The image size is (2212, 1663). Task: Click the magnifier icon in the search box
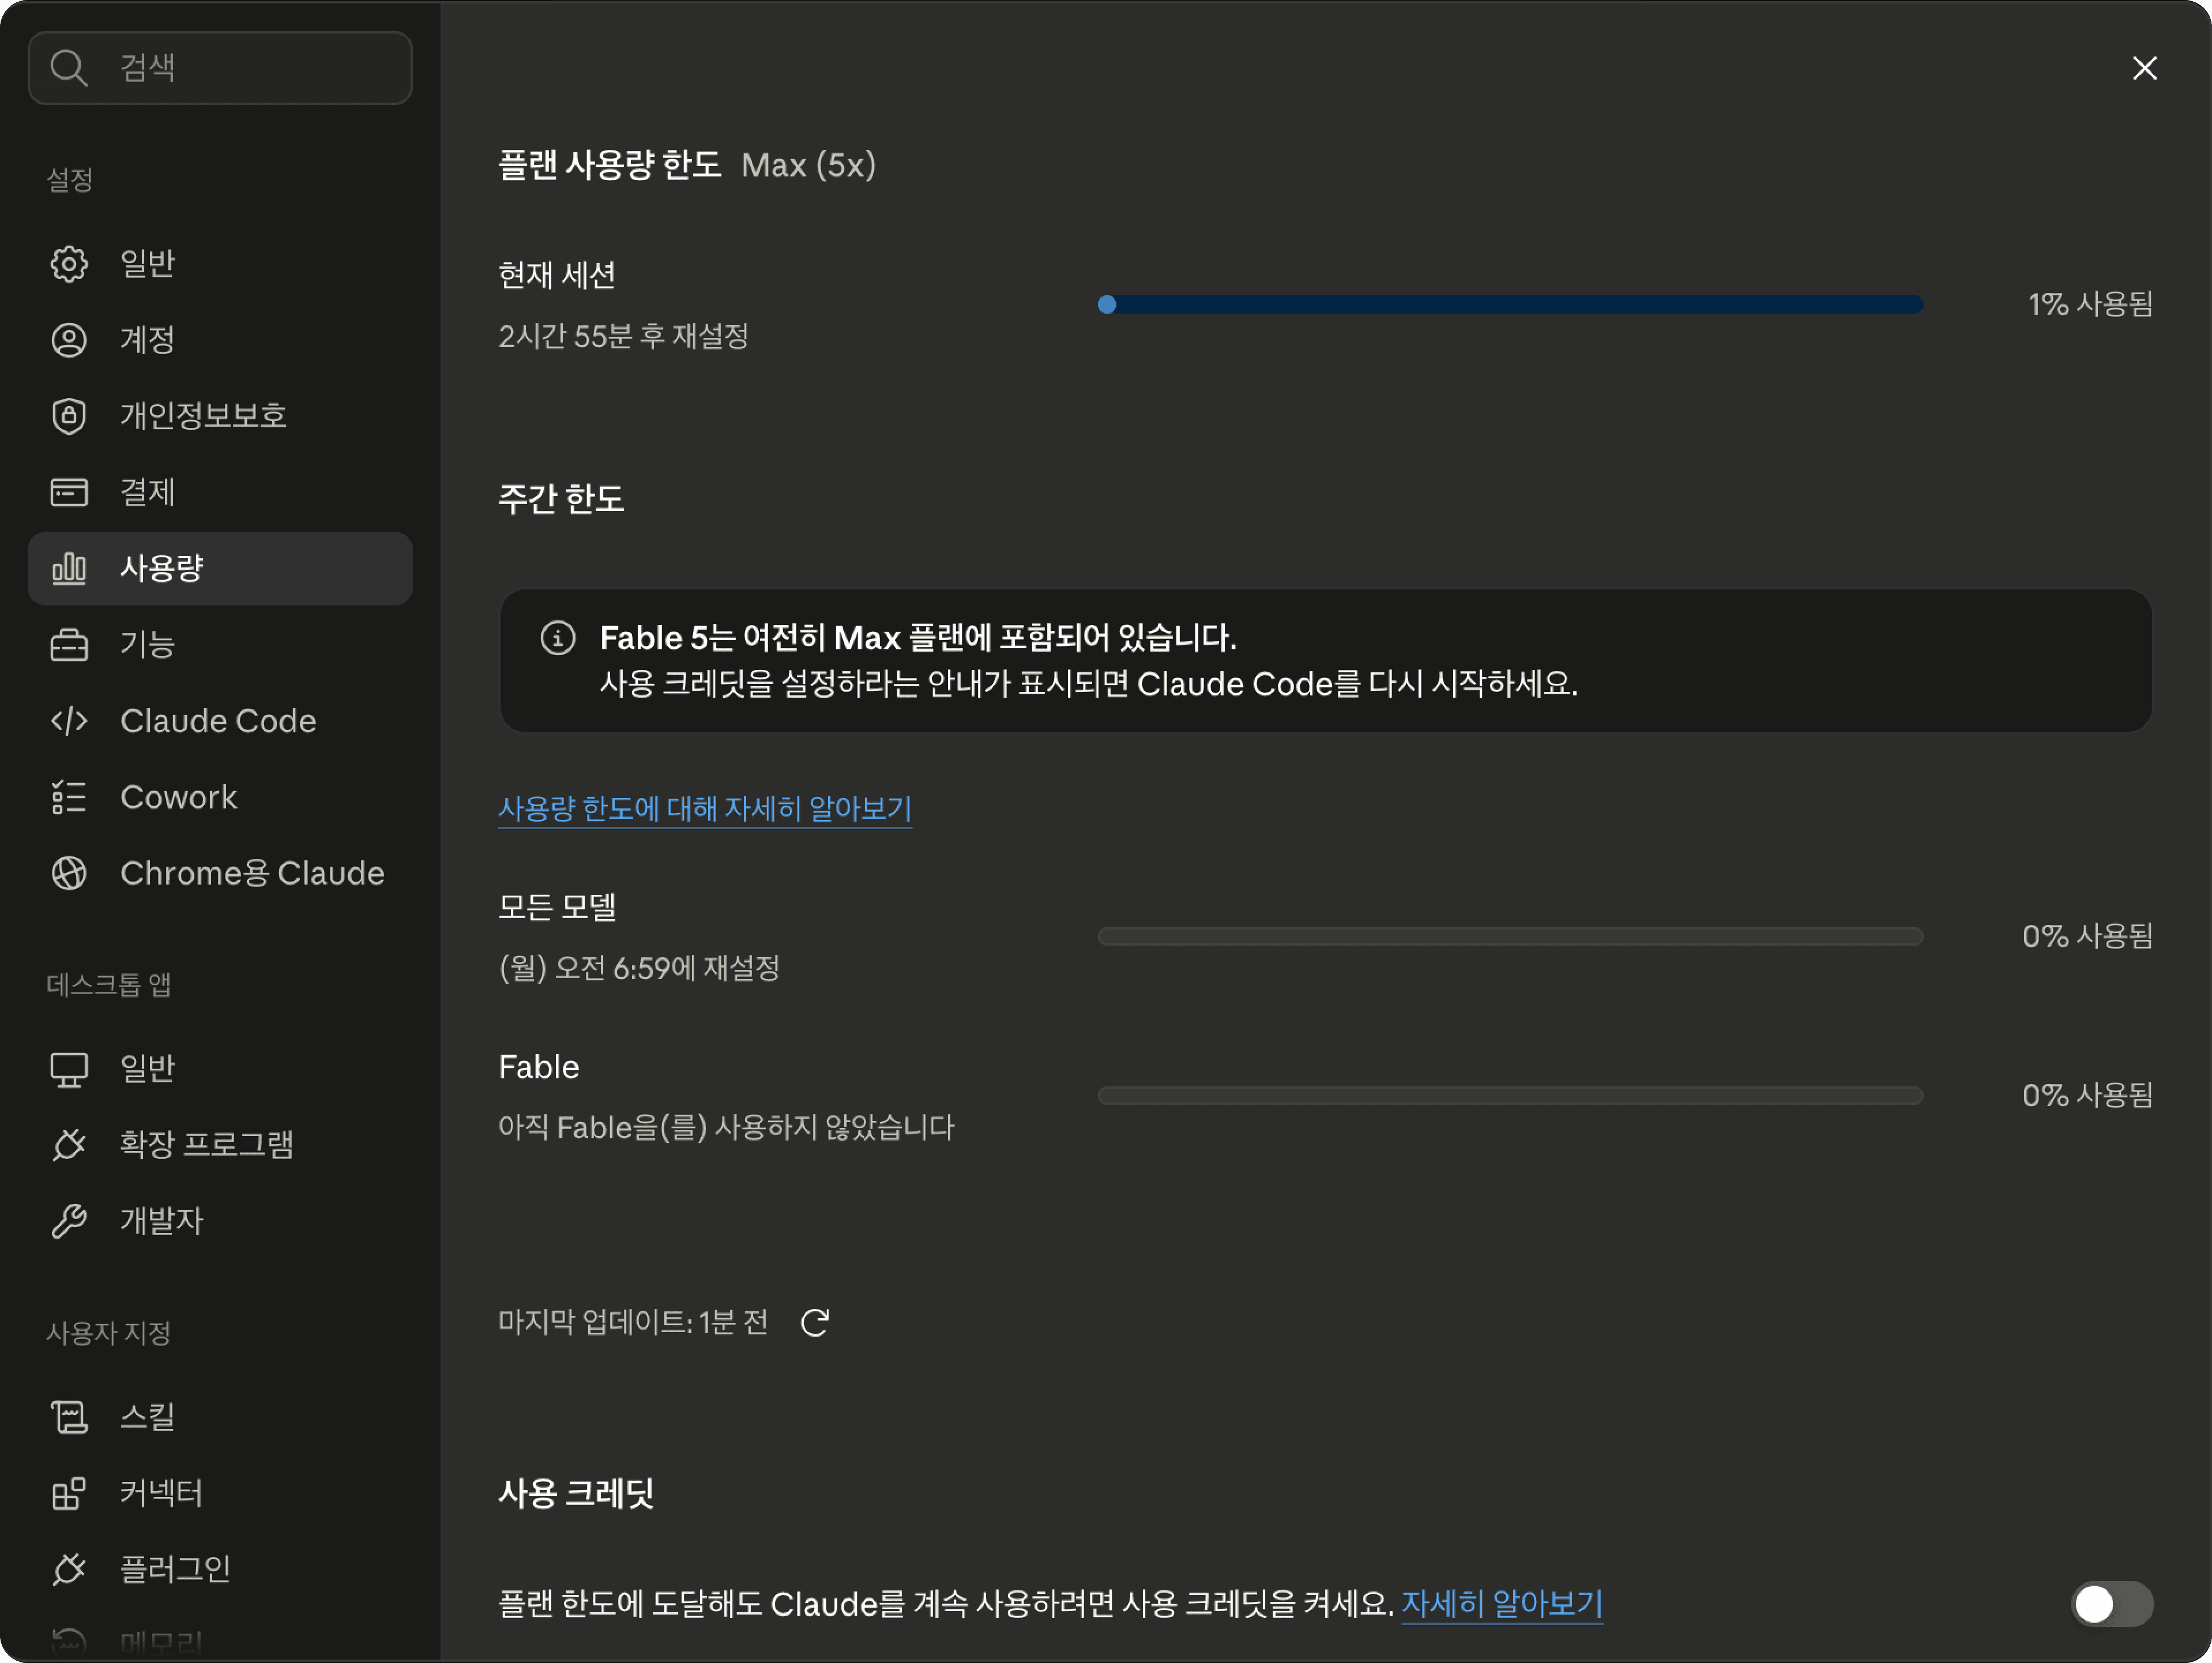pos(69,68)
